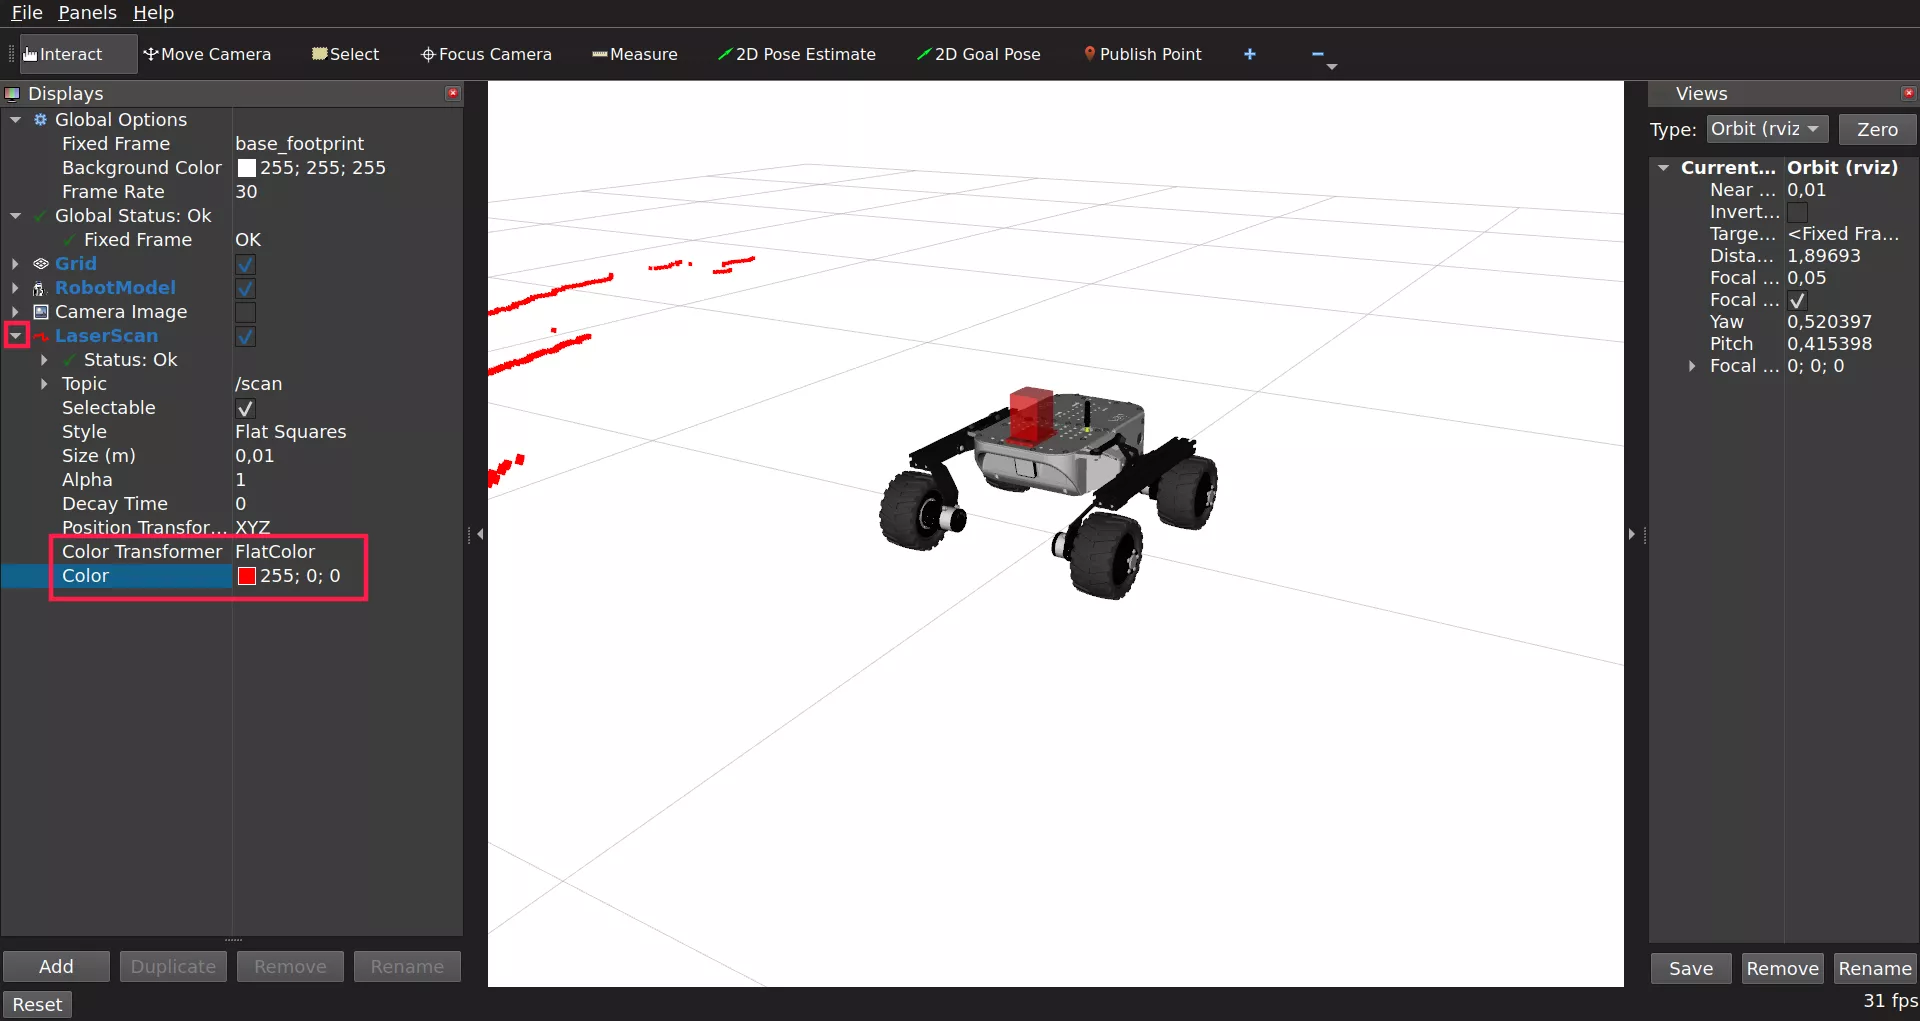Enable the Camera Image display checkbox
Screen dimensions: 1920x1021
[x=245, y=312]
